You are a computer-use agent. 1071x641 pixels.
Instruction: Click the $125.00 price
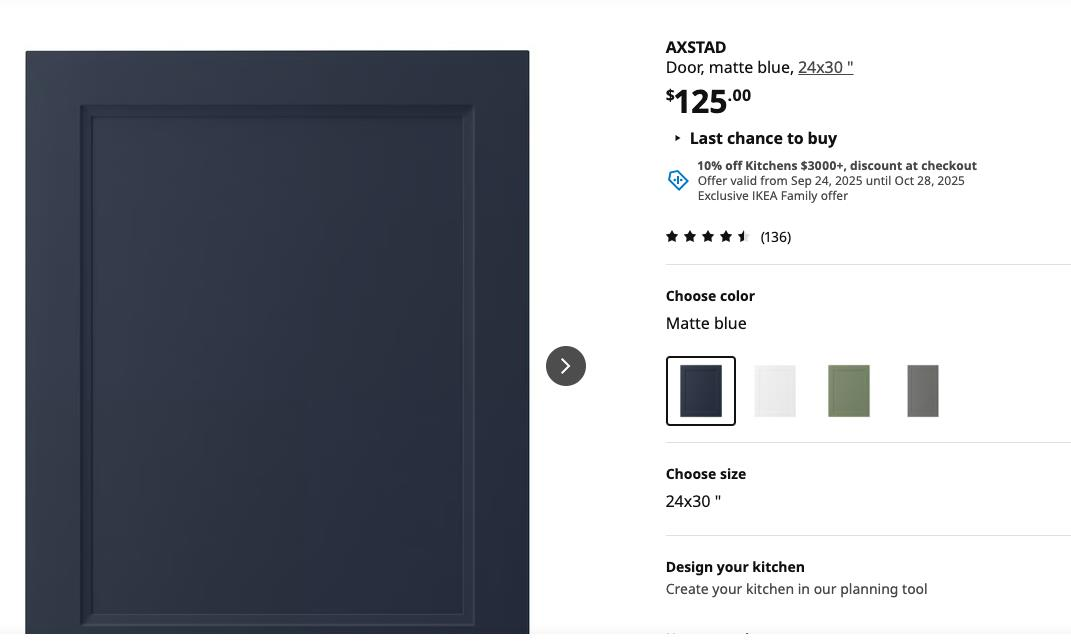coord(708,101)
